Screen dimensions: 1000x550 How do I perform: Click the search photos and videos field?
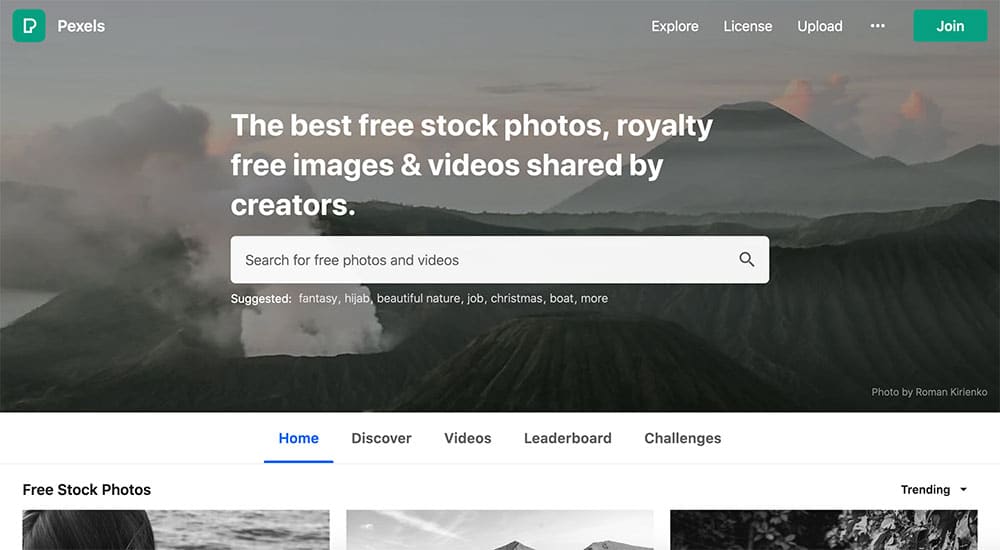tap(499, 260)
